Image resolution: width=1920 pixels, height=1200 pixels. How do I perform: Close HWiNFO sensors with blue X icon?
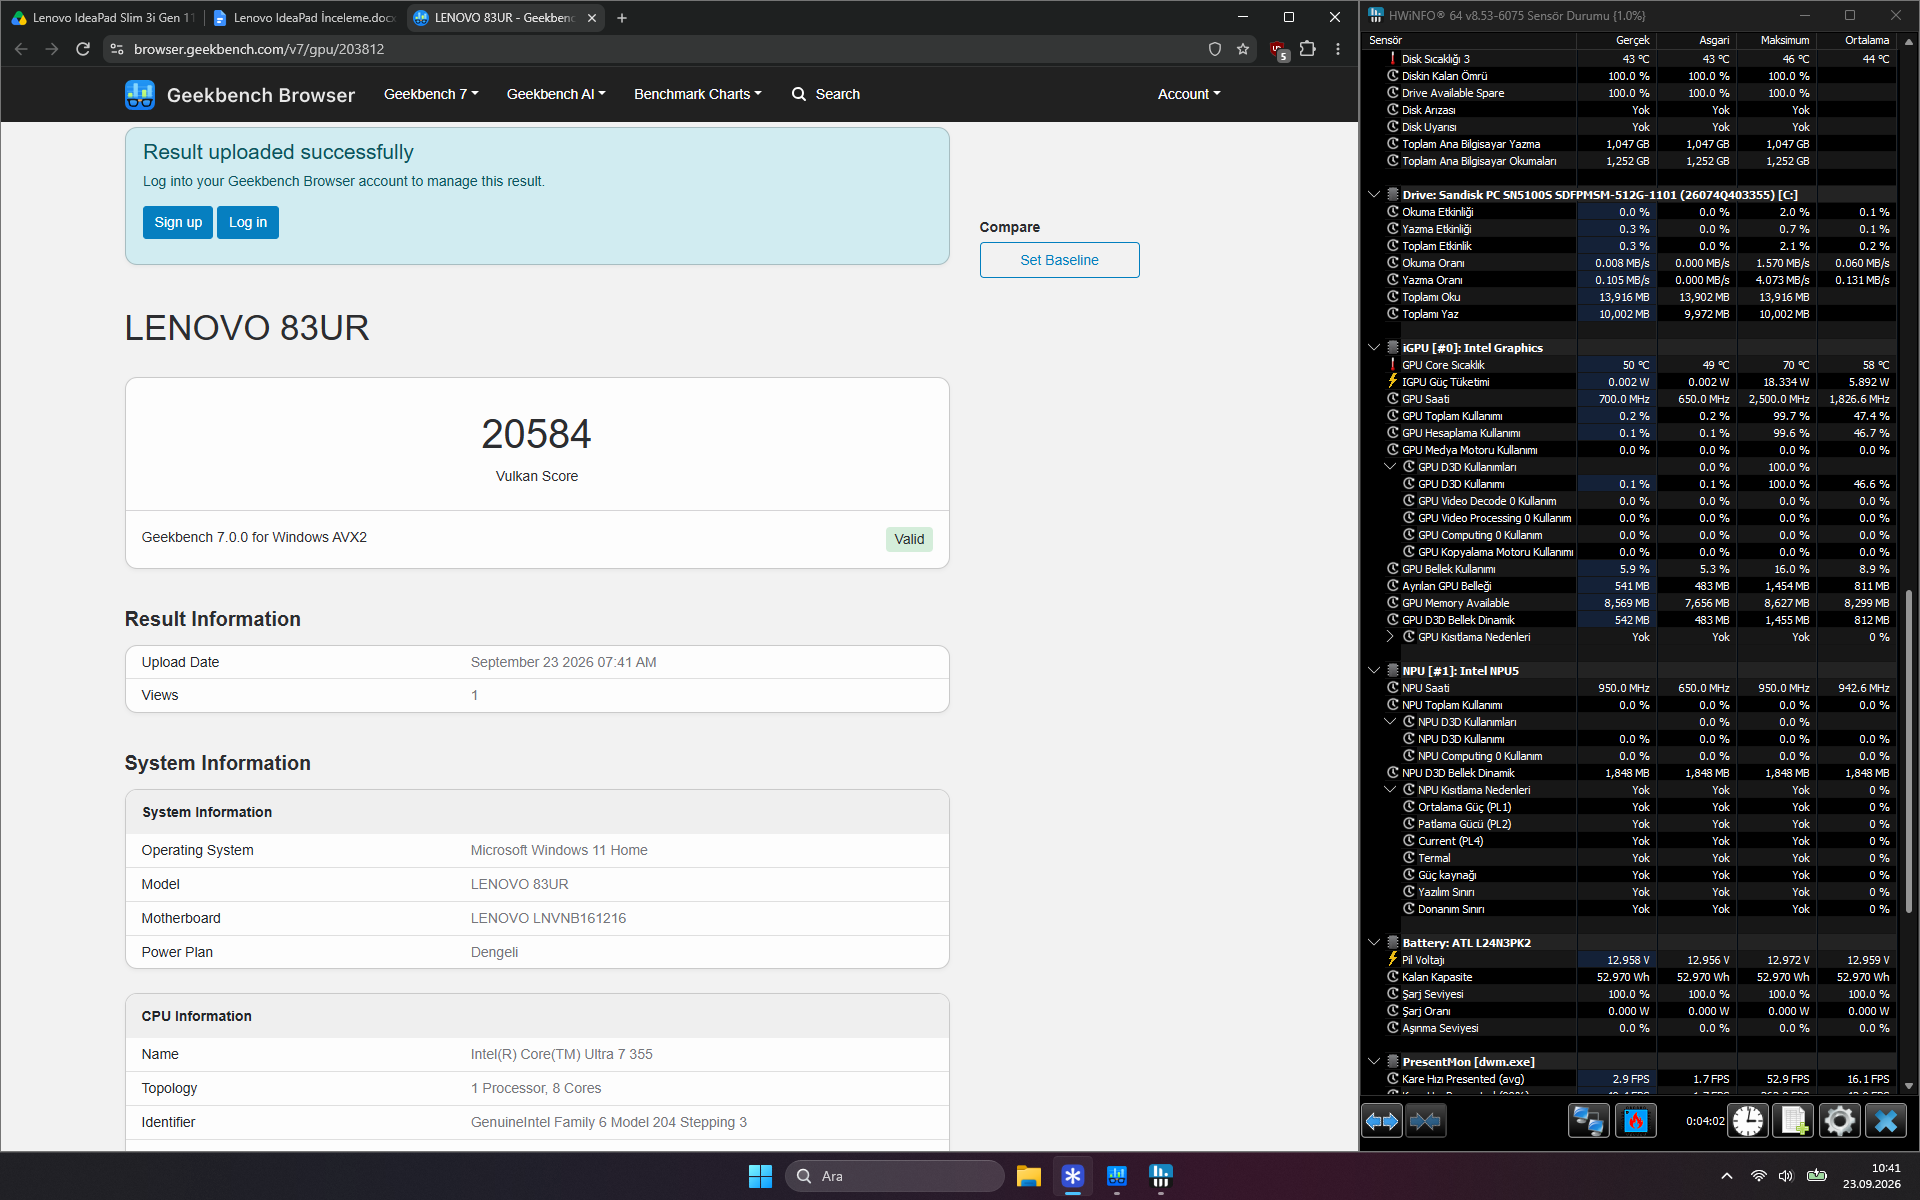coord(1885,1121)
